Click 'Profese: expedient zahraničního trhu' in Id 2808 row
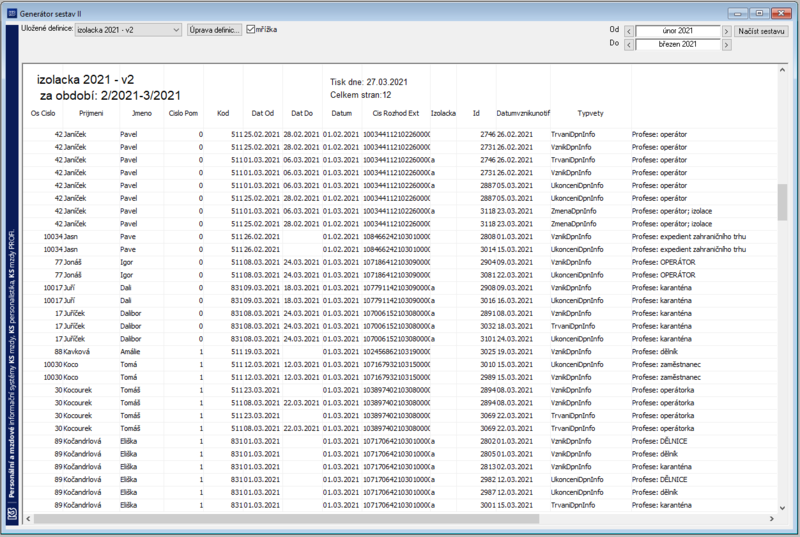 (689, 237)
